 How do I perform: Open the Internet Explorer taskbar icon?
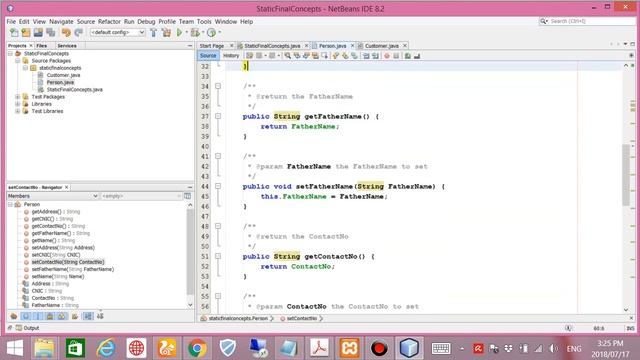(x=106, y=348)
